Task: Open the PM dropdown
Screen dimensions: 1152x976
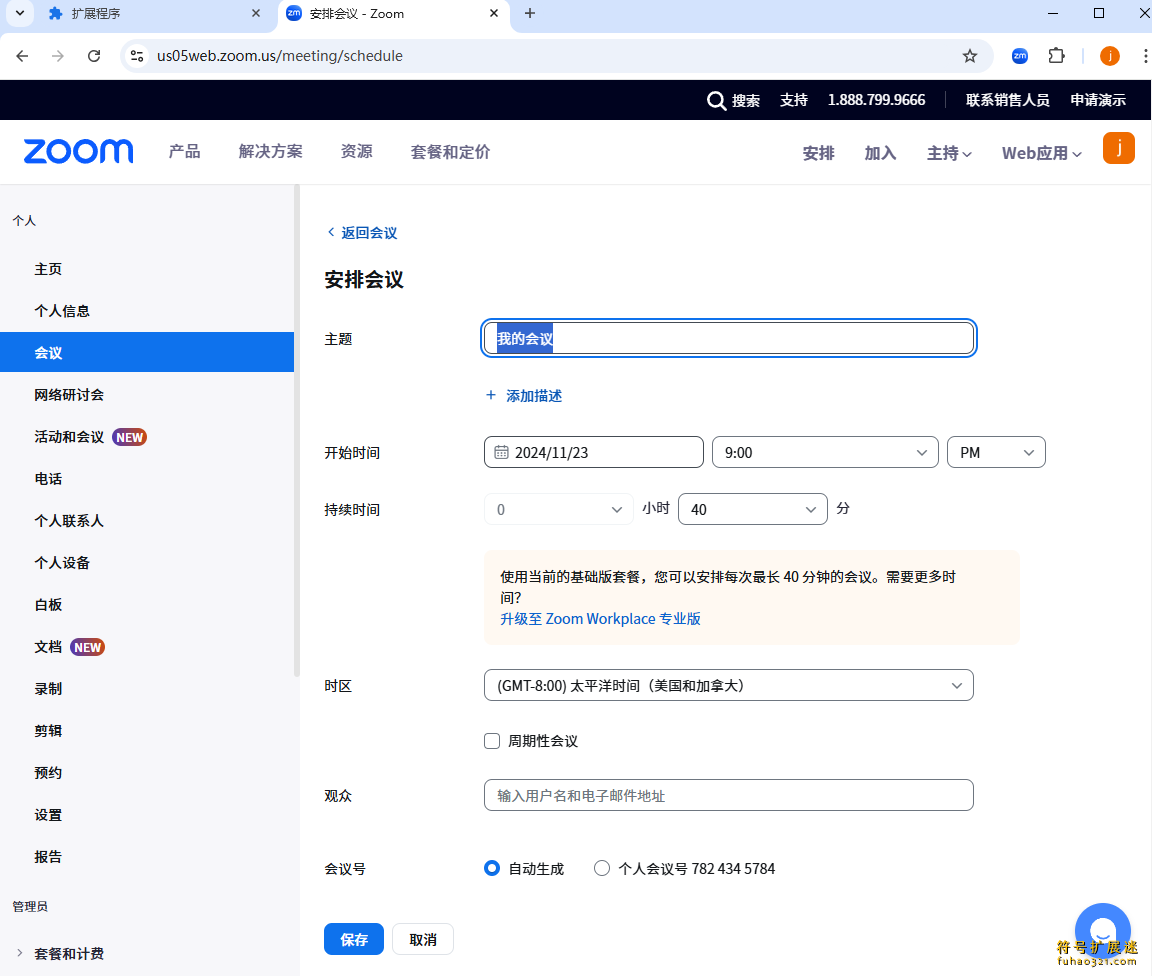Action: [996, 452]
